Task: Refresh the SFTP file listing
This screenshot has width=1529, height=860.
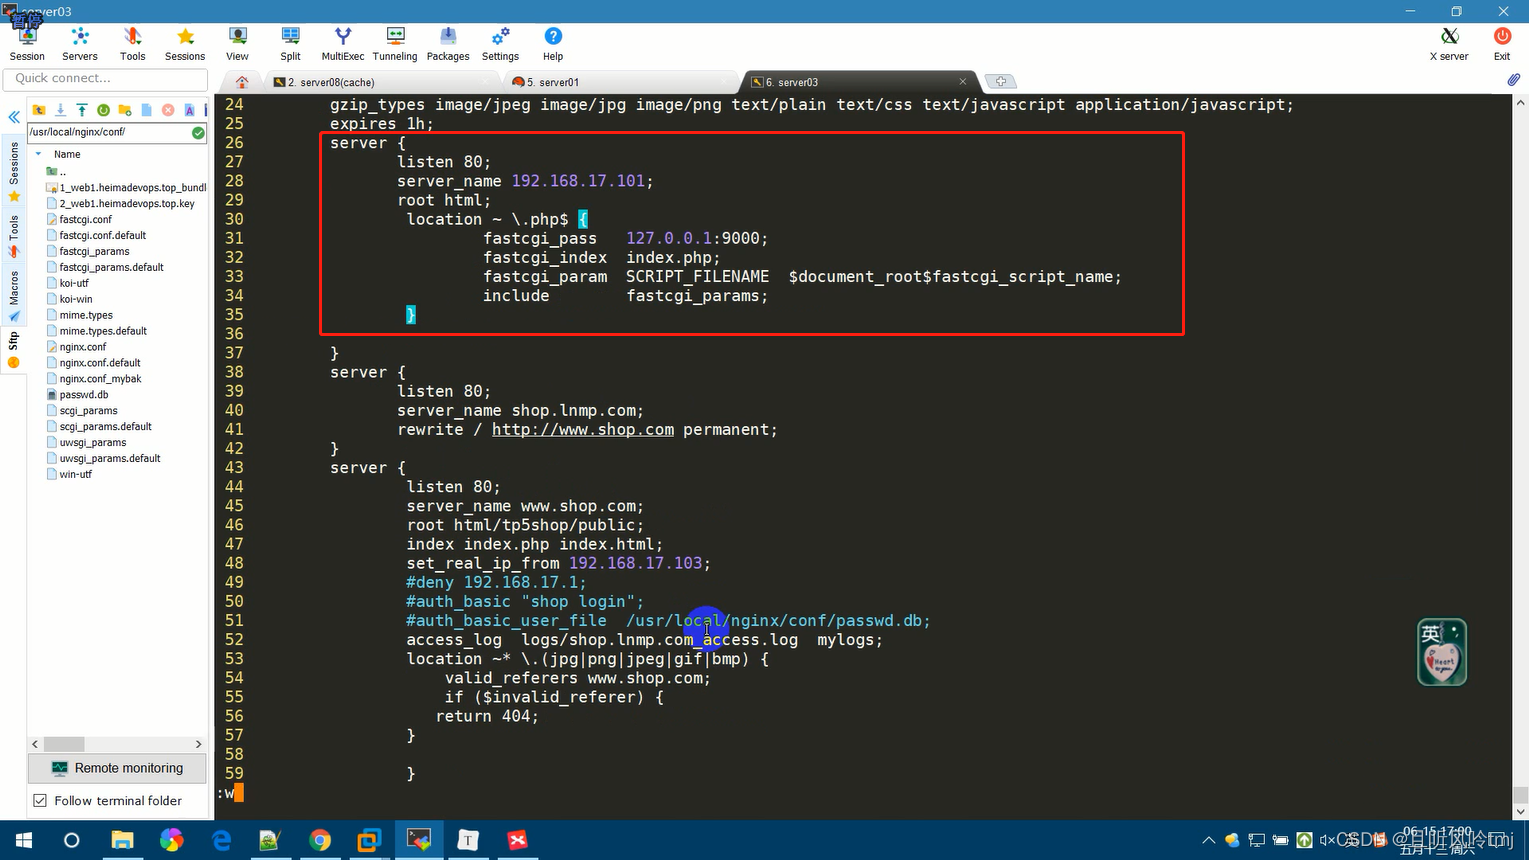Action: click(x=103, y=110)
